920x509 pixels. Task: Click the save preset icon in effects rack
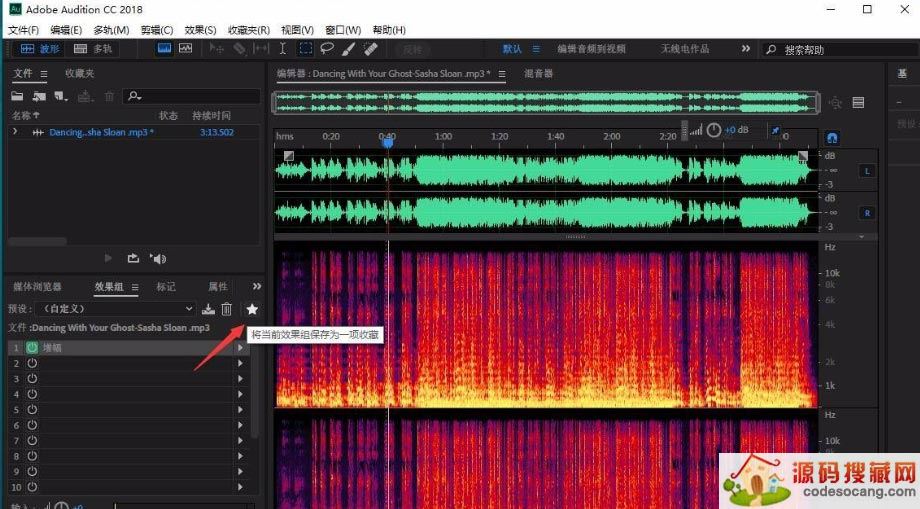[x=209, y=309]
